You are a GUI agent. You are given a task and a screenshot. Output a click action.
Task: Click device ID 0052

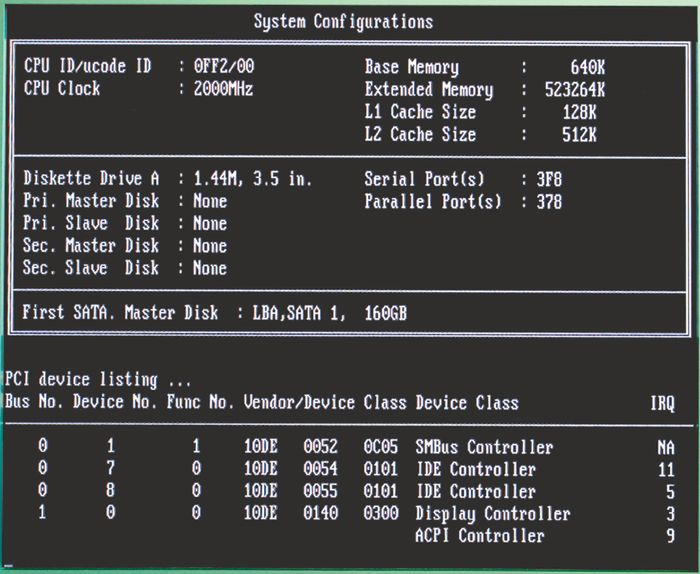321,447
